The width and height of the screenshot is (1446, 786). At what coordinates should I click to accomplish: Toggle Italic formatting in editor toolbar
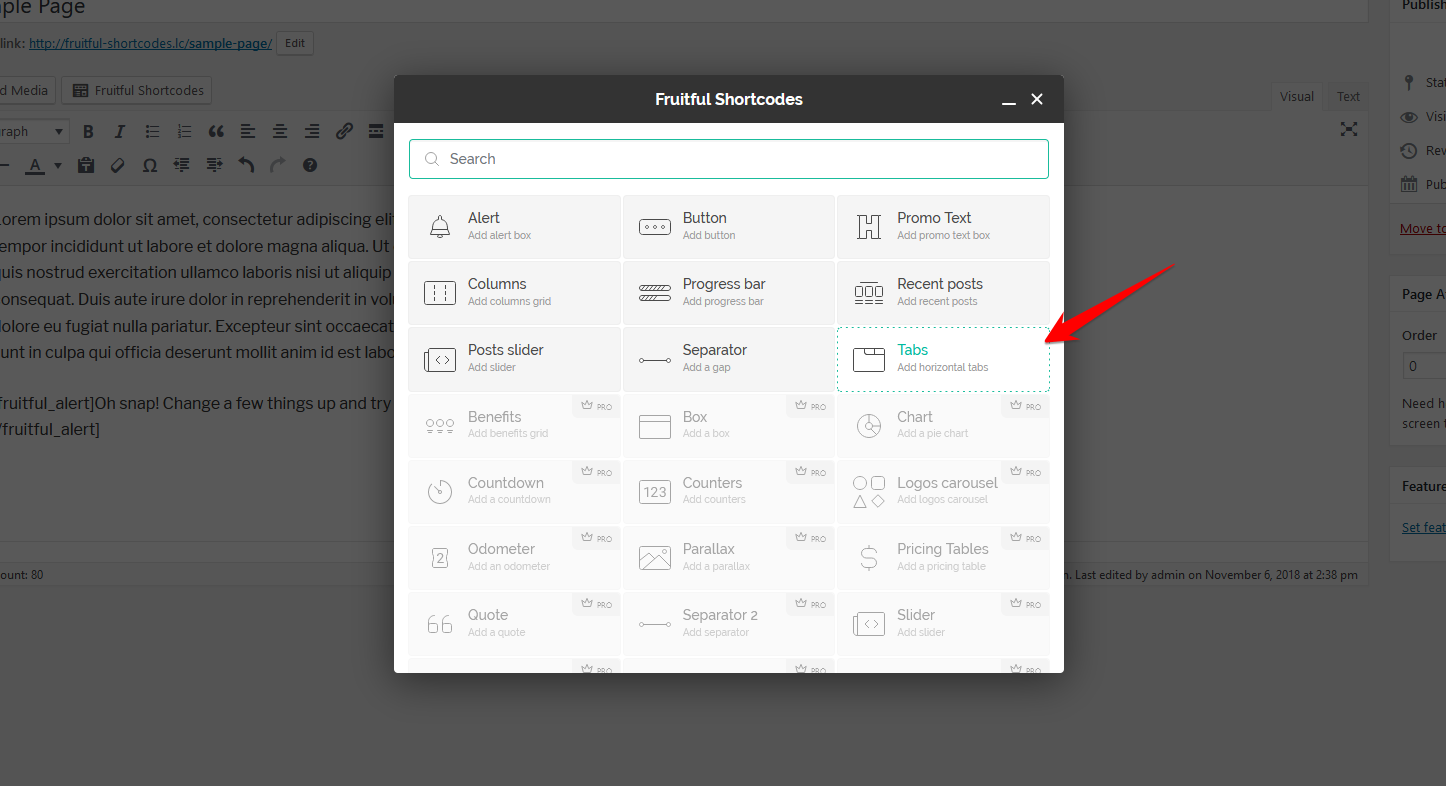click(x=120, y=131)
